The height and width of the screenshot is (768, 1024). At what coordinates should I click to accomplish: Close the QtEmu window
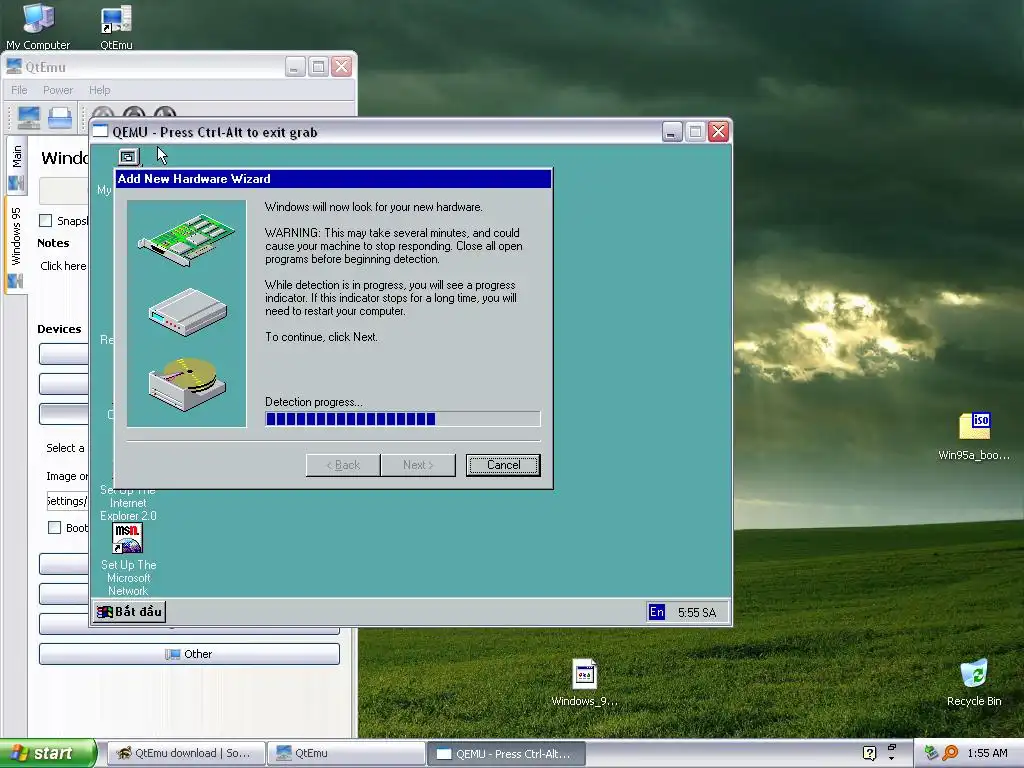(x=341, y=67)
